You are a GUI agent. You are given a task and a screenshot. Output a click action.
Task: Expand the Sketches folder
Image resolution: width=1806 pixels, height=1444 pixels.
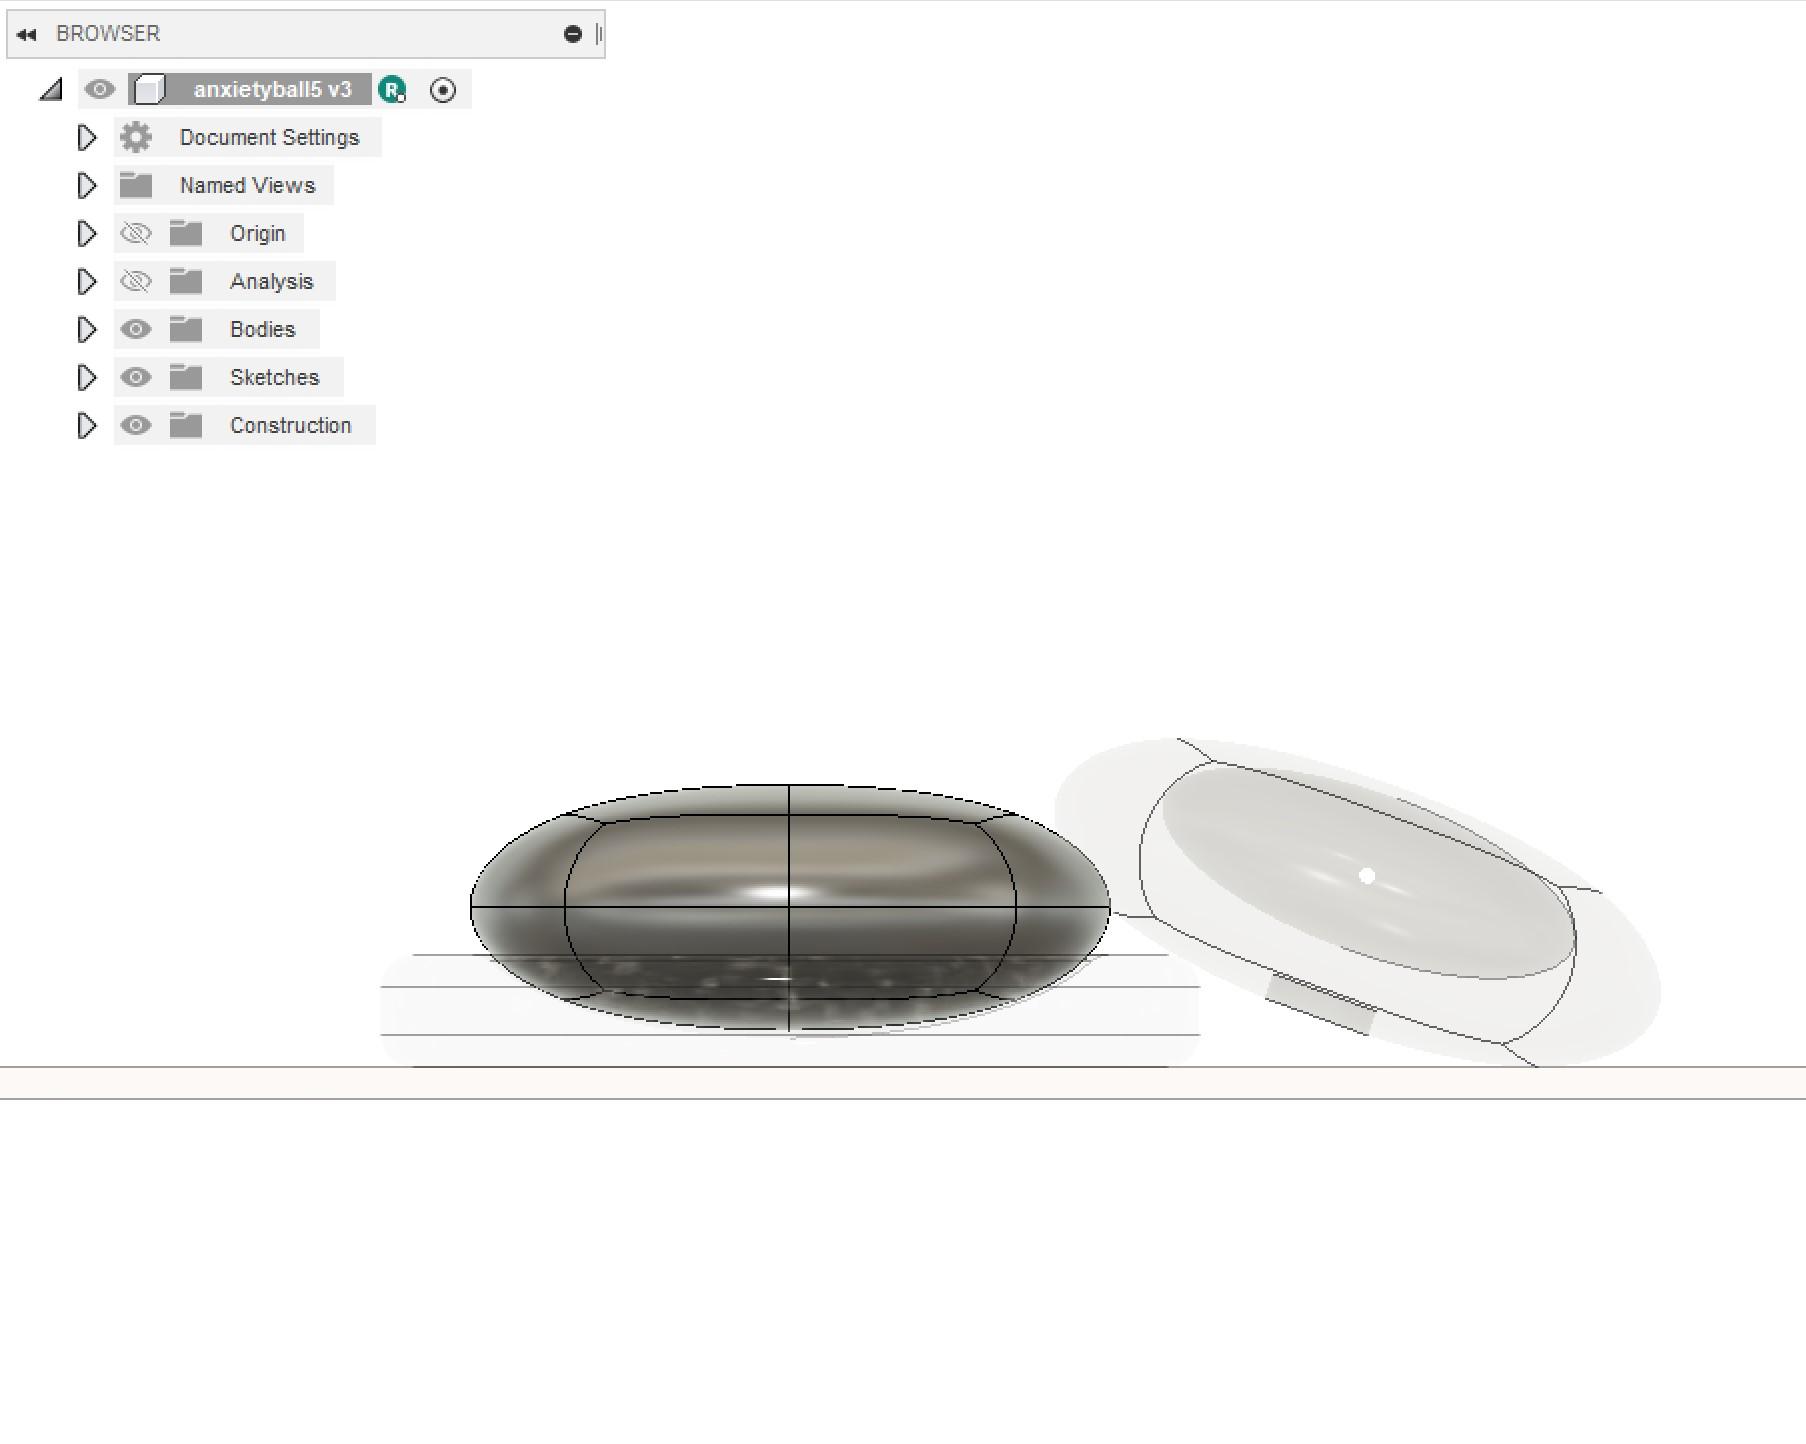(86, 377)
